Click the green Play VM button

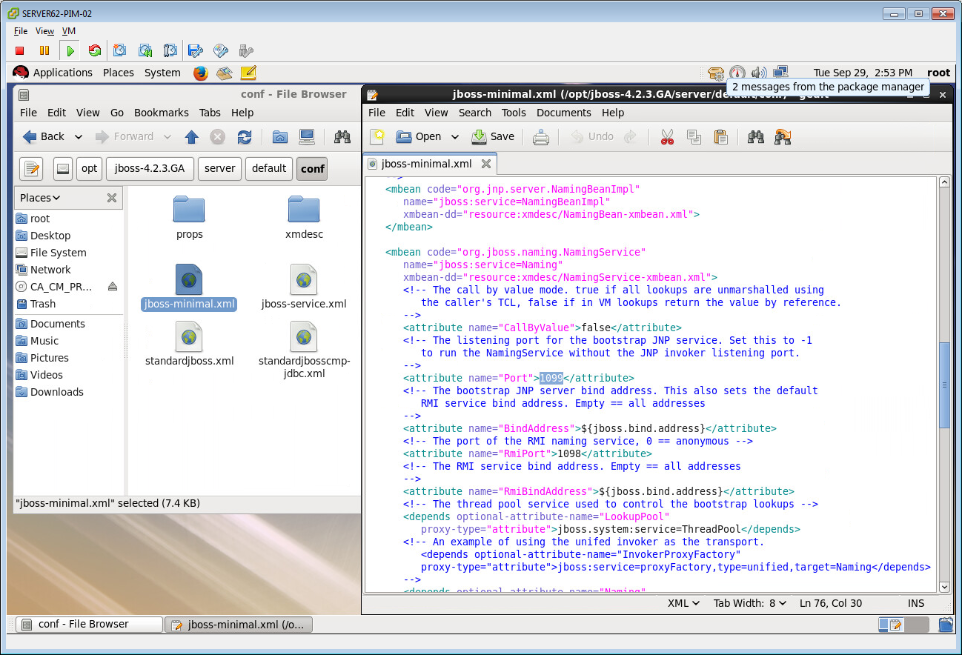coord(70,51)
